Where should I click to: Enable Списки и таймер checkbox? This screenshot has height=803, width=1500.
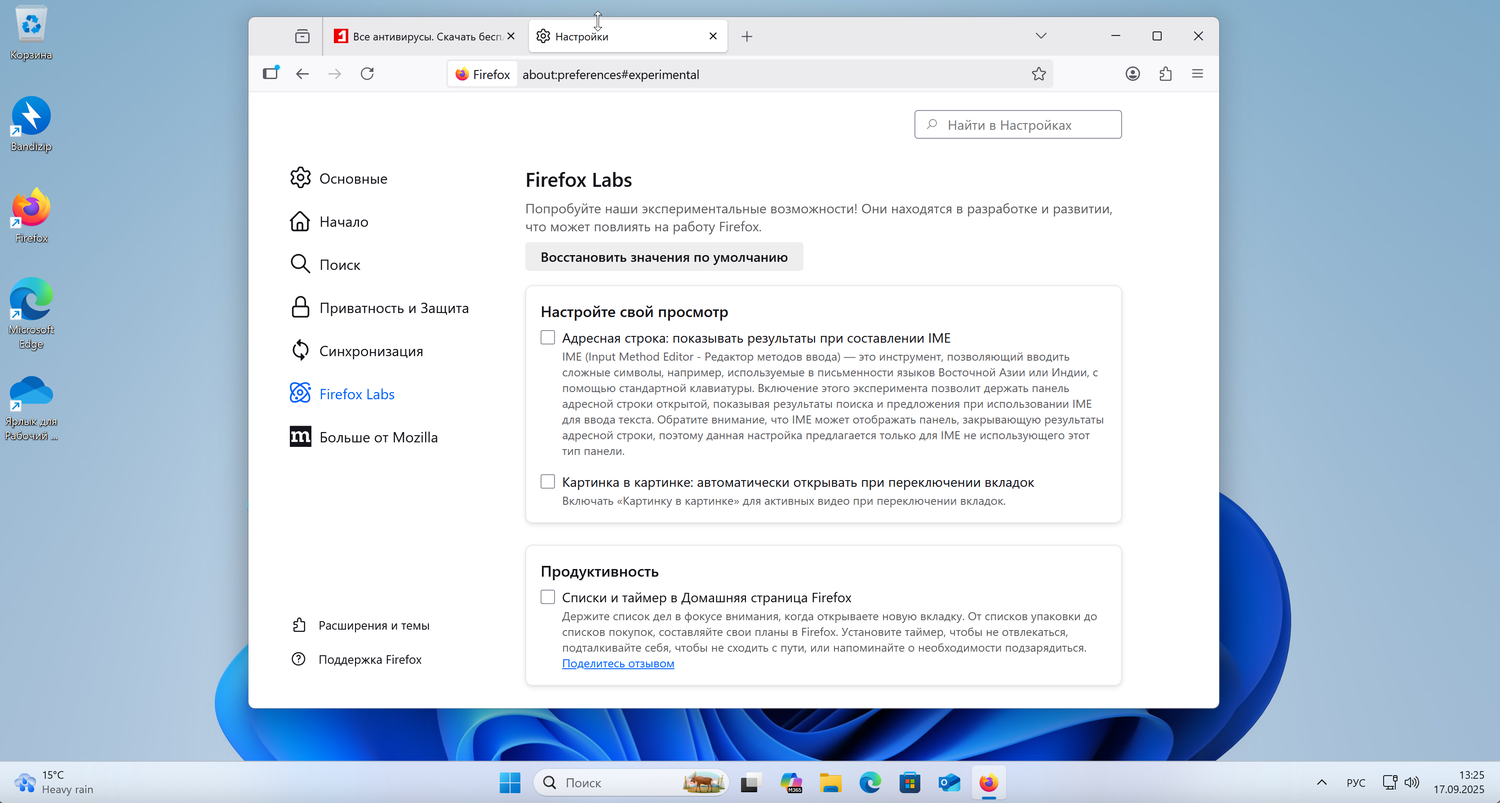tap(548, 597)
